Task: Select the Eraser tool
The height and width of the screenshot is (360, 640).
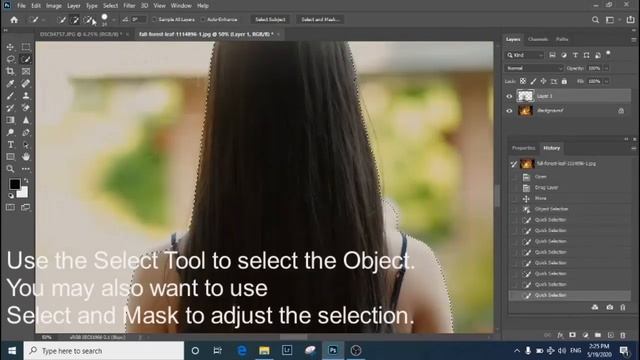Action: (x=26, y=108)
